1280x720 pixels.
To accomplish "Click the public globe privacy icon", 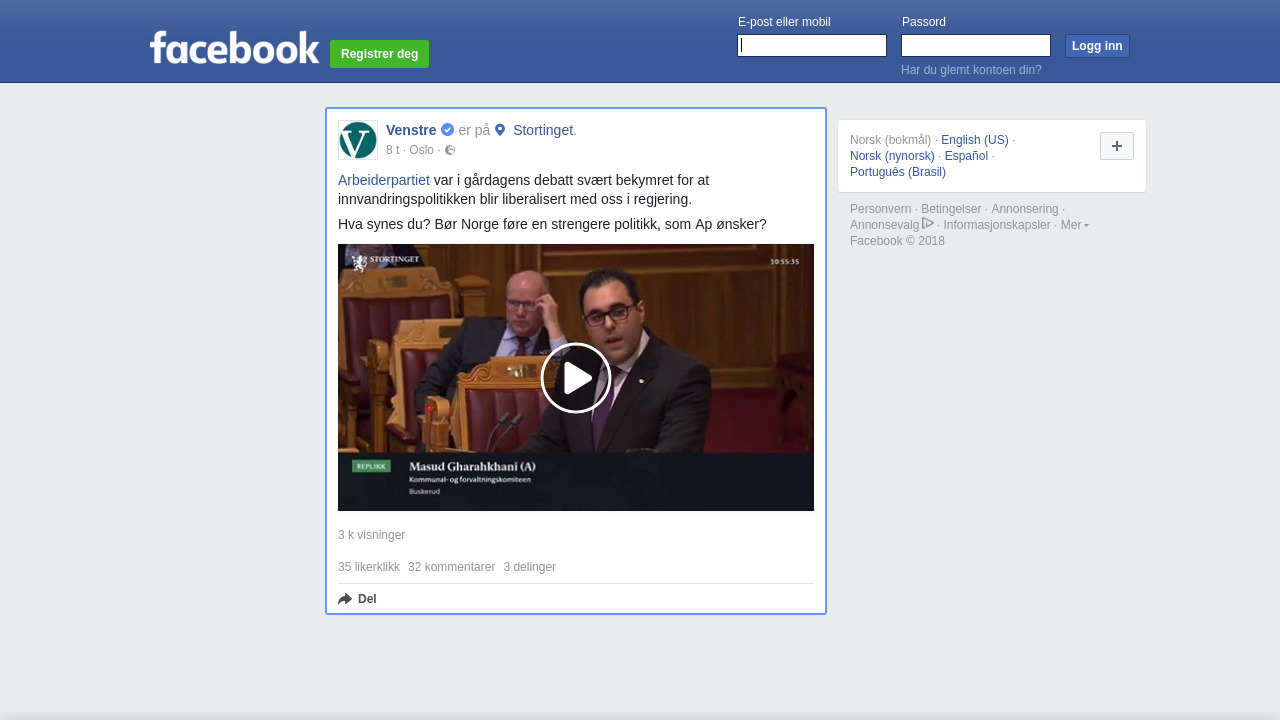I will pyautogui.click(x=450, y=150).
